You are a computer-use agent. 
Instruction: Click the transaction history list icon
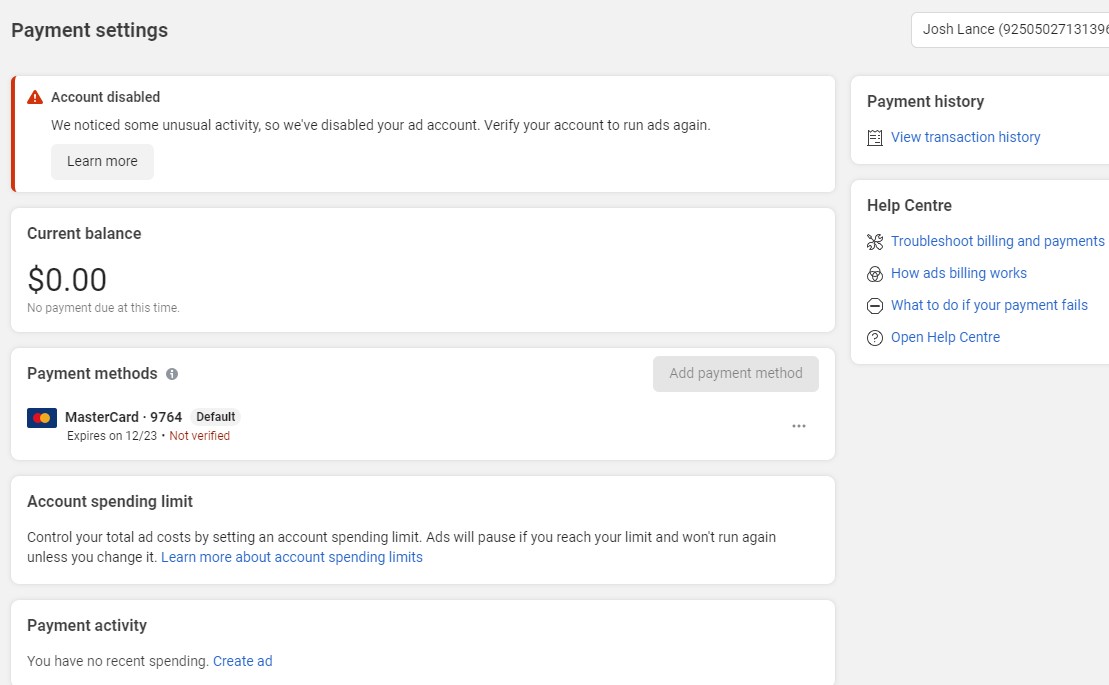pos(875,138)
